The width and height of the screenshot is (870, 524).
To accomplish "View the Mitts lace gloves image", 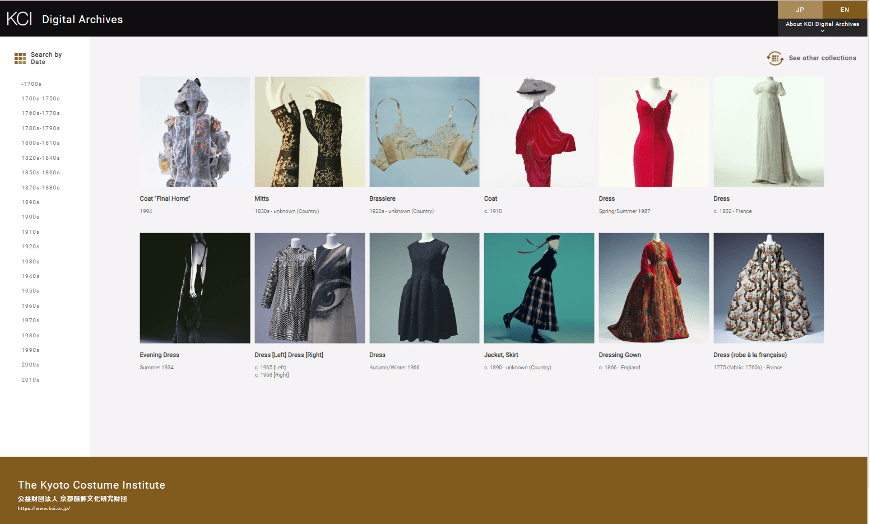I will [x=310, y=132].
